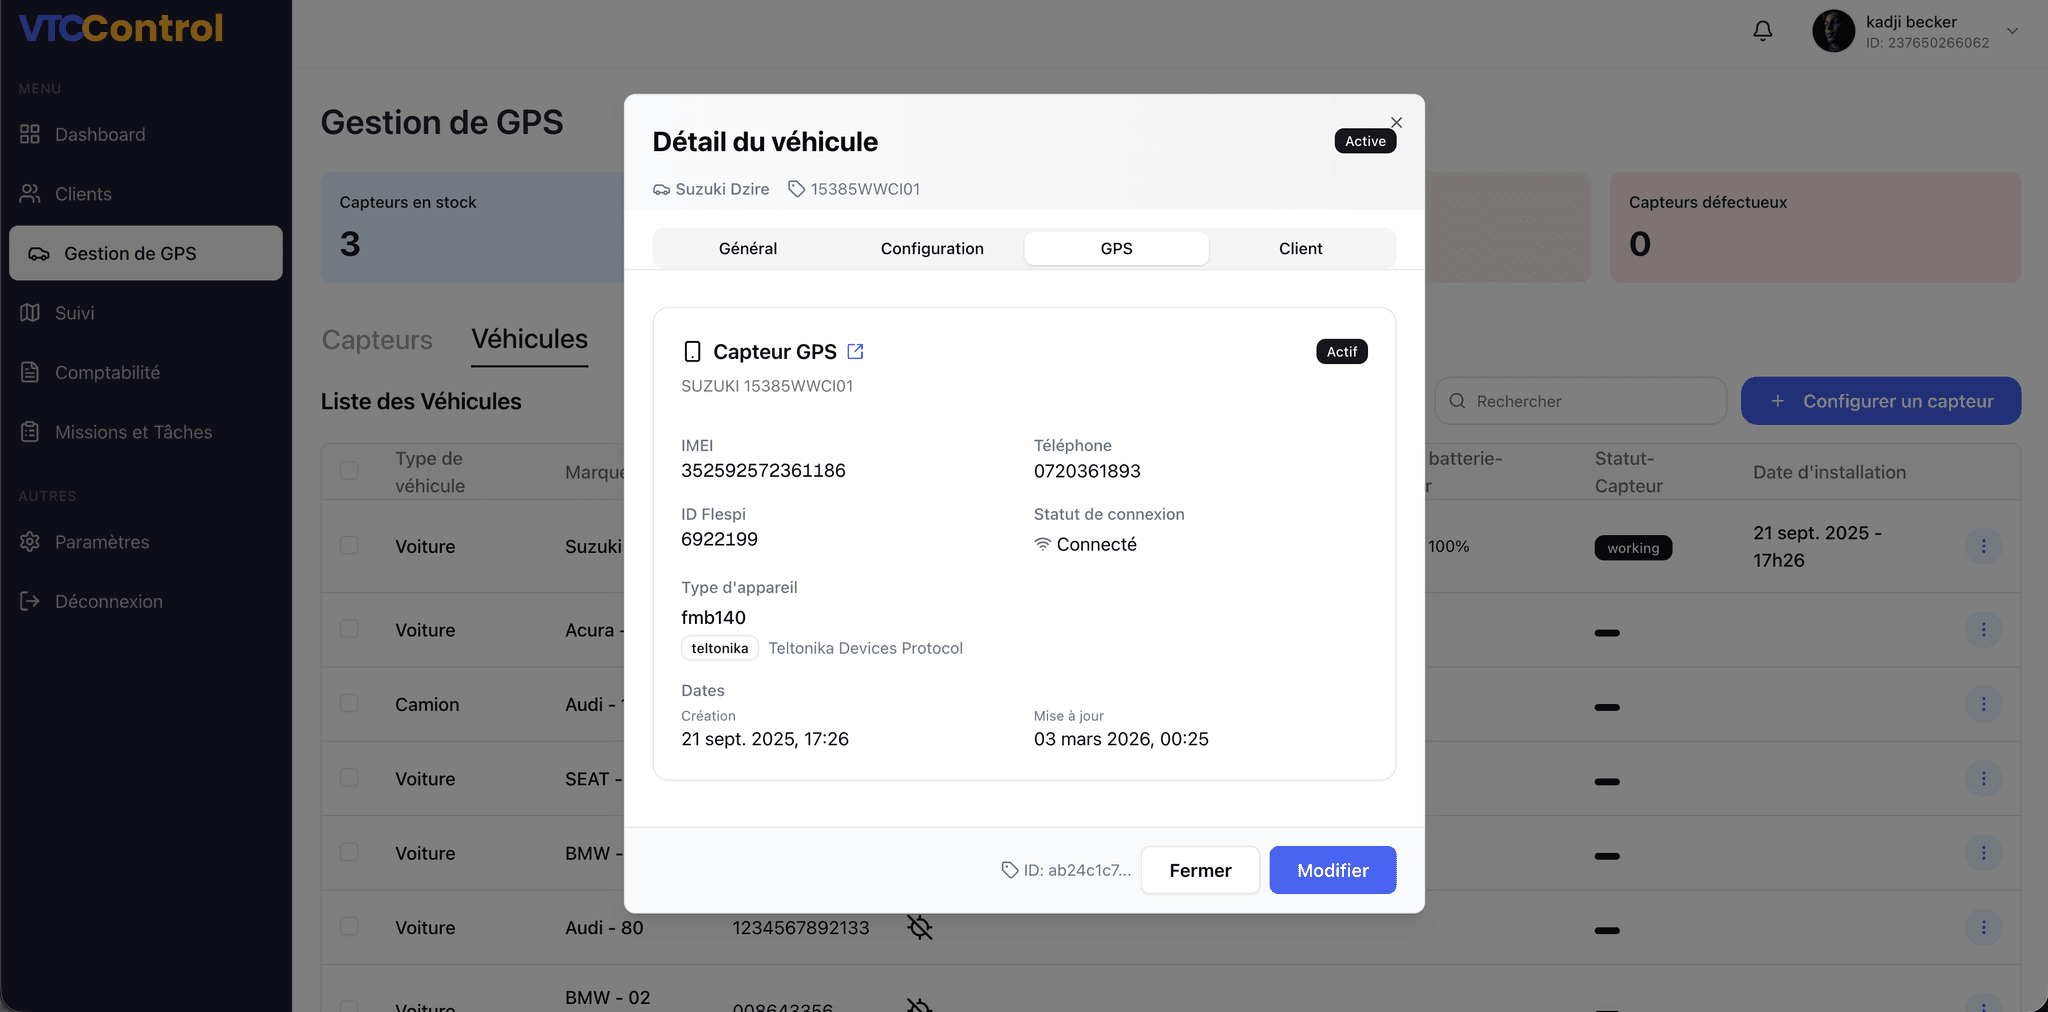Close the vehicle detail dialog
Screen dimensions: 2048x1012
(1396, 123)
